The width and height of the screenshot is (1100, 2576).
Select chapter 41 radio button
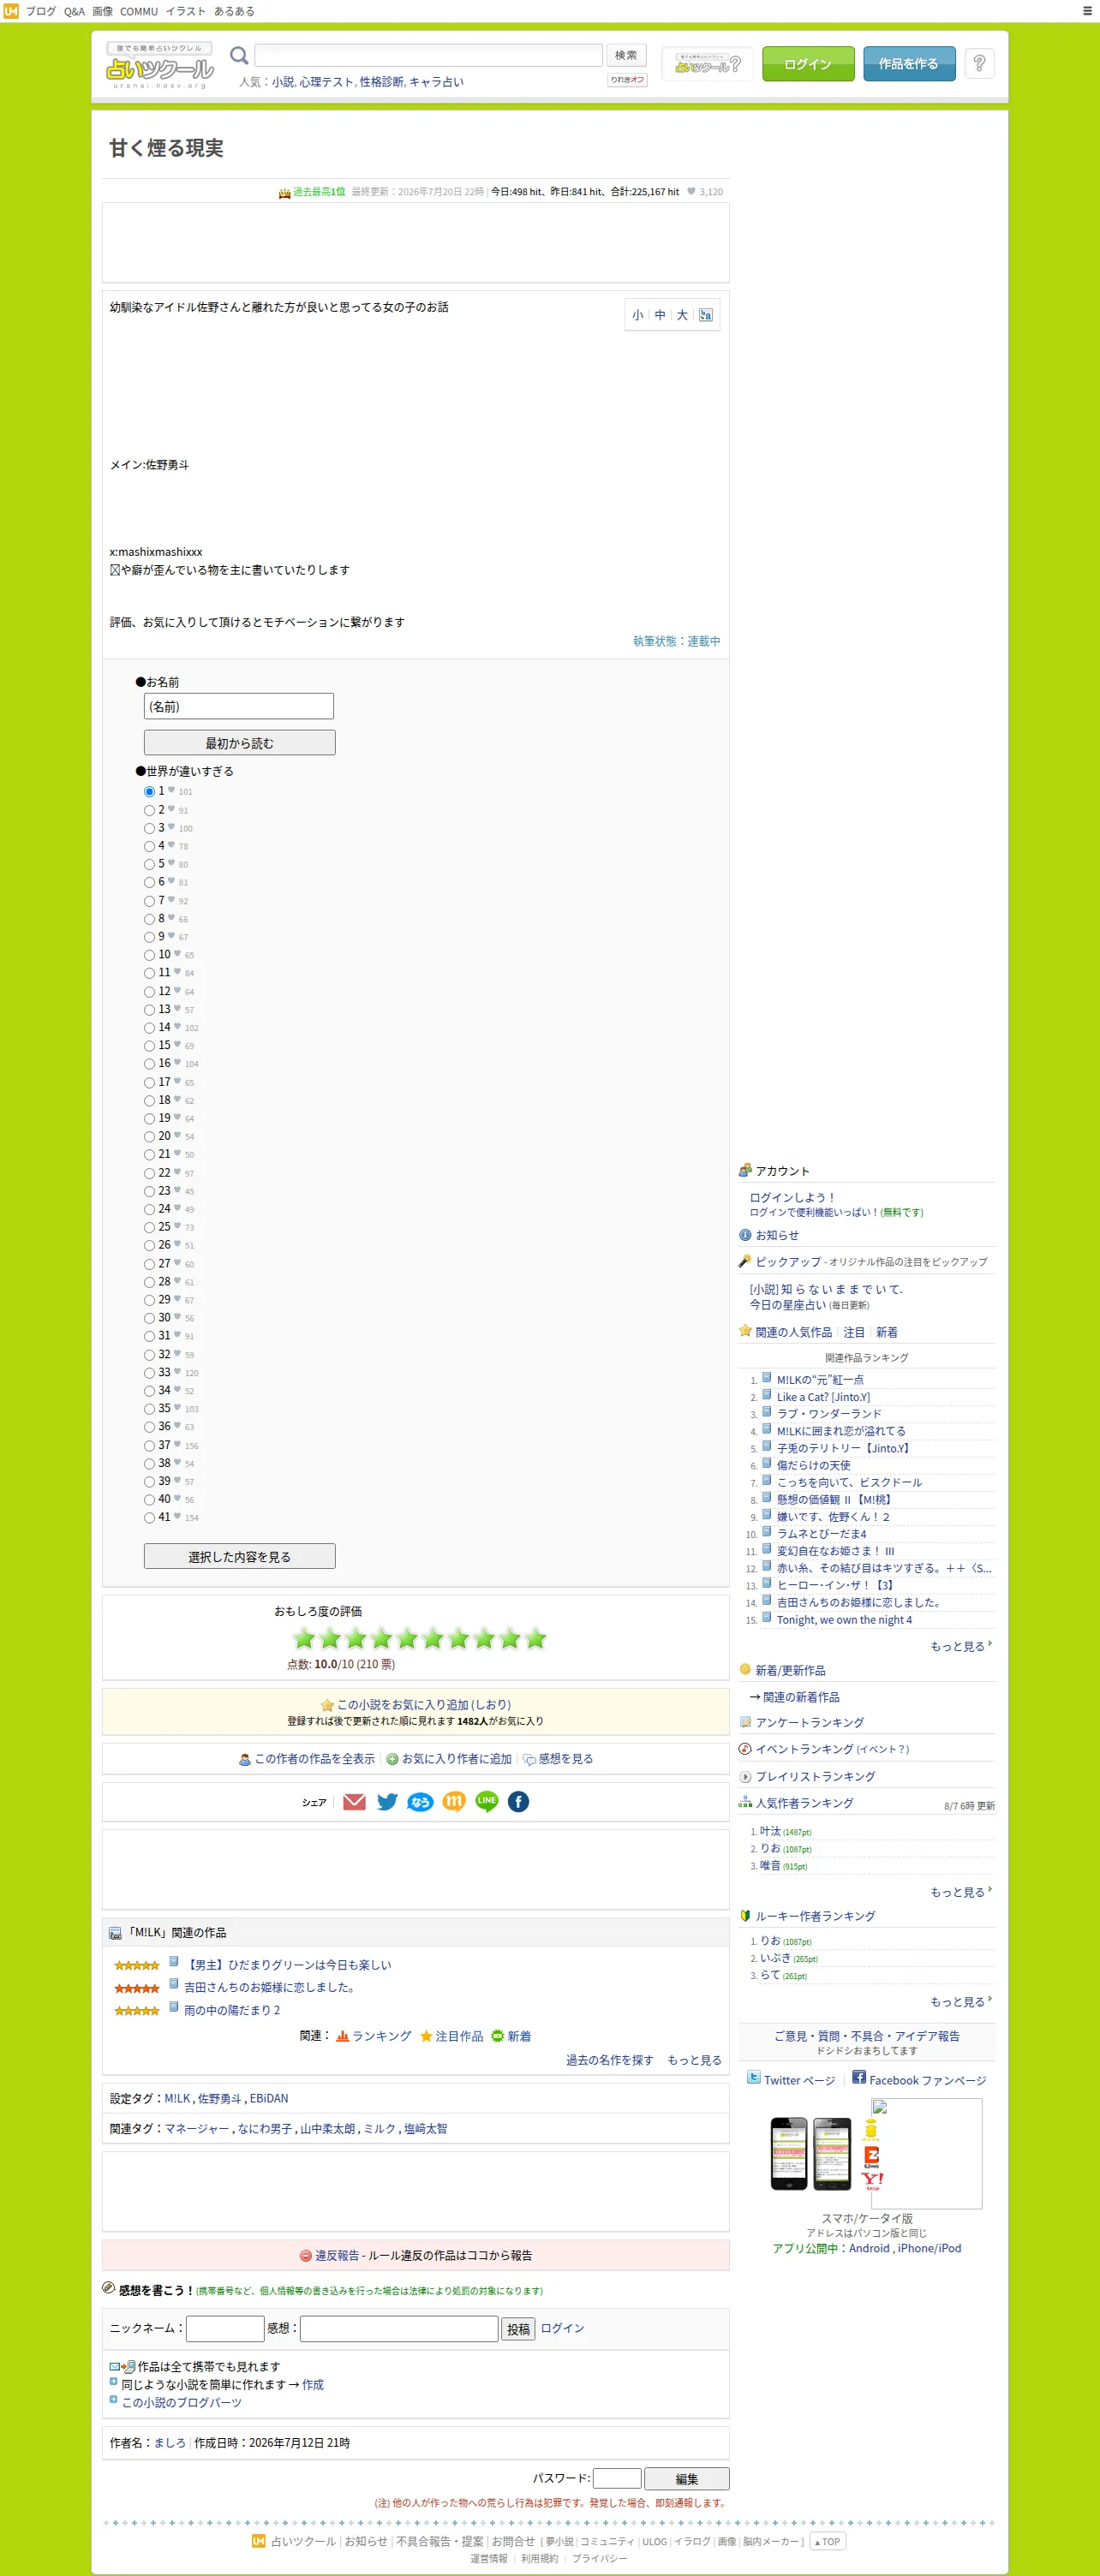pos(149,1518)
